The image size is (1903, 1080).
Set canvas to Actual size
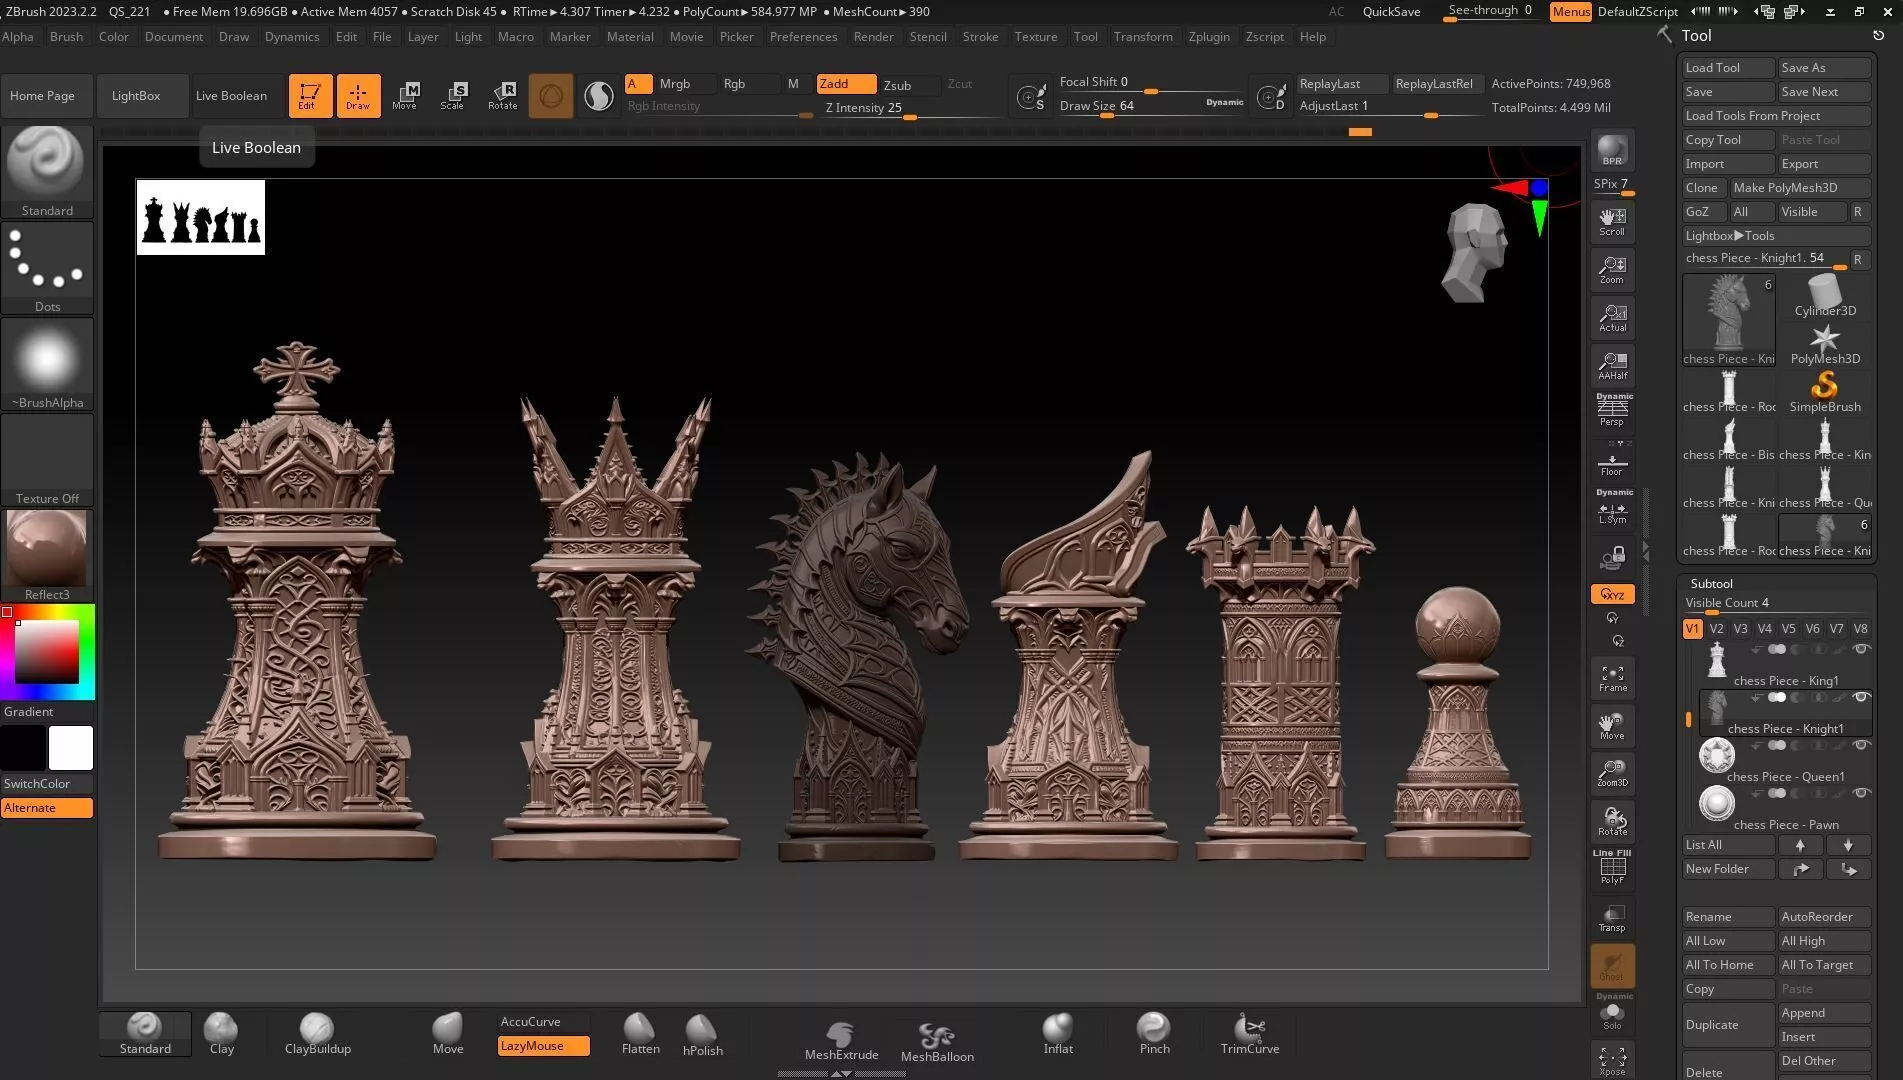(x=1612, y=318)
